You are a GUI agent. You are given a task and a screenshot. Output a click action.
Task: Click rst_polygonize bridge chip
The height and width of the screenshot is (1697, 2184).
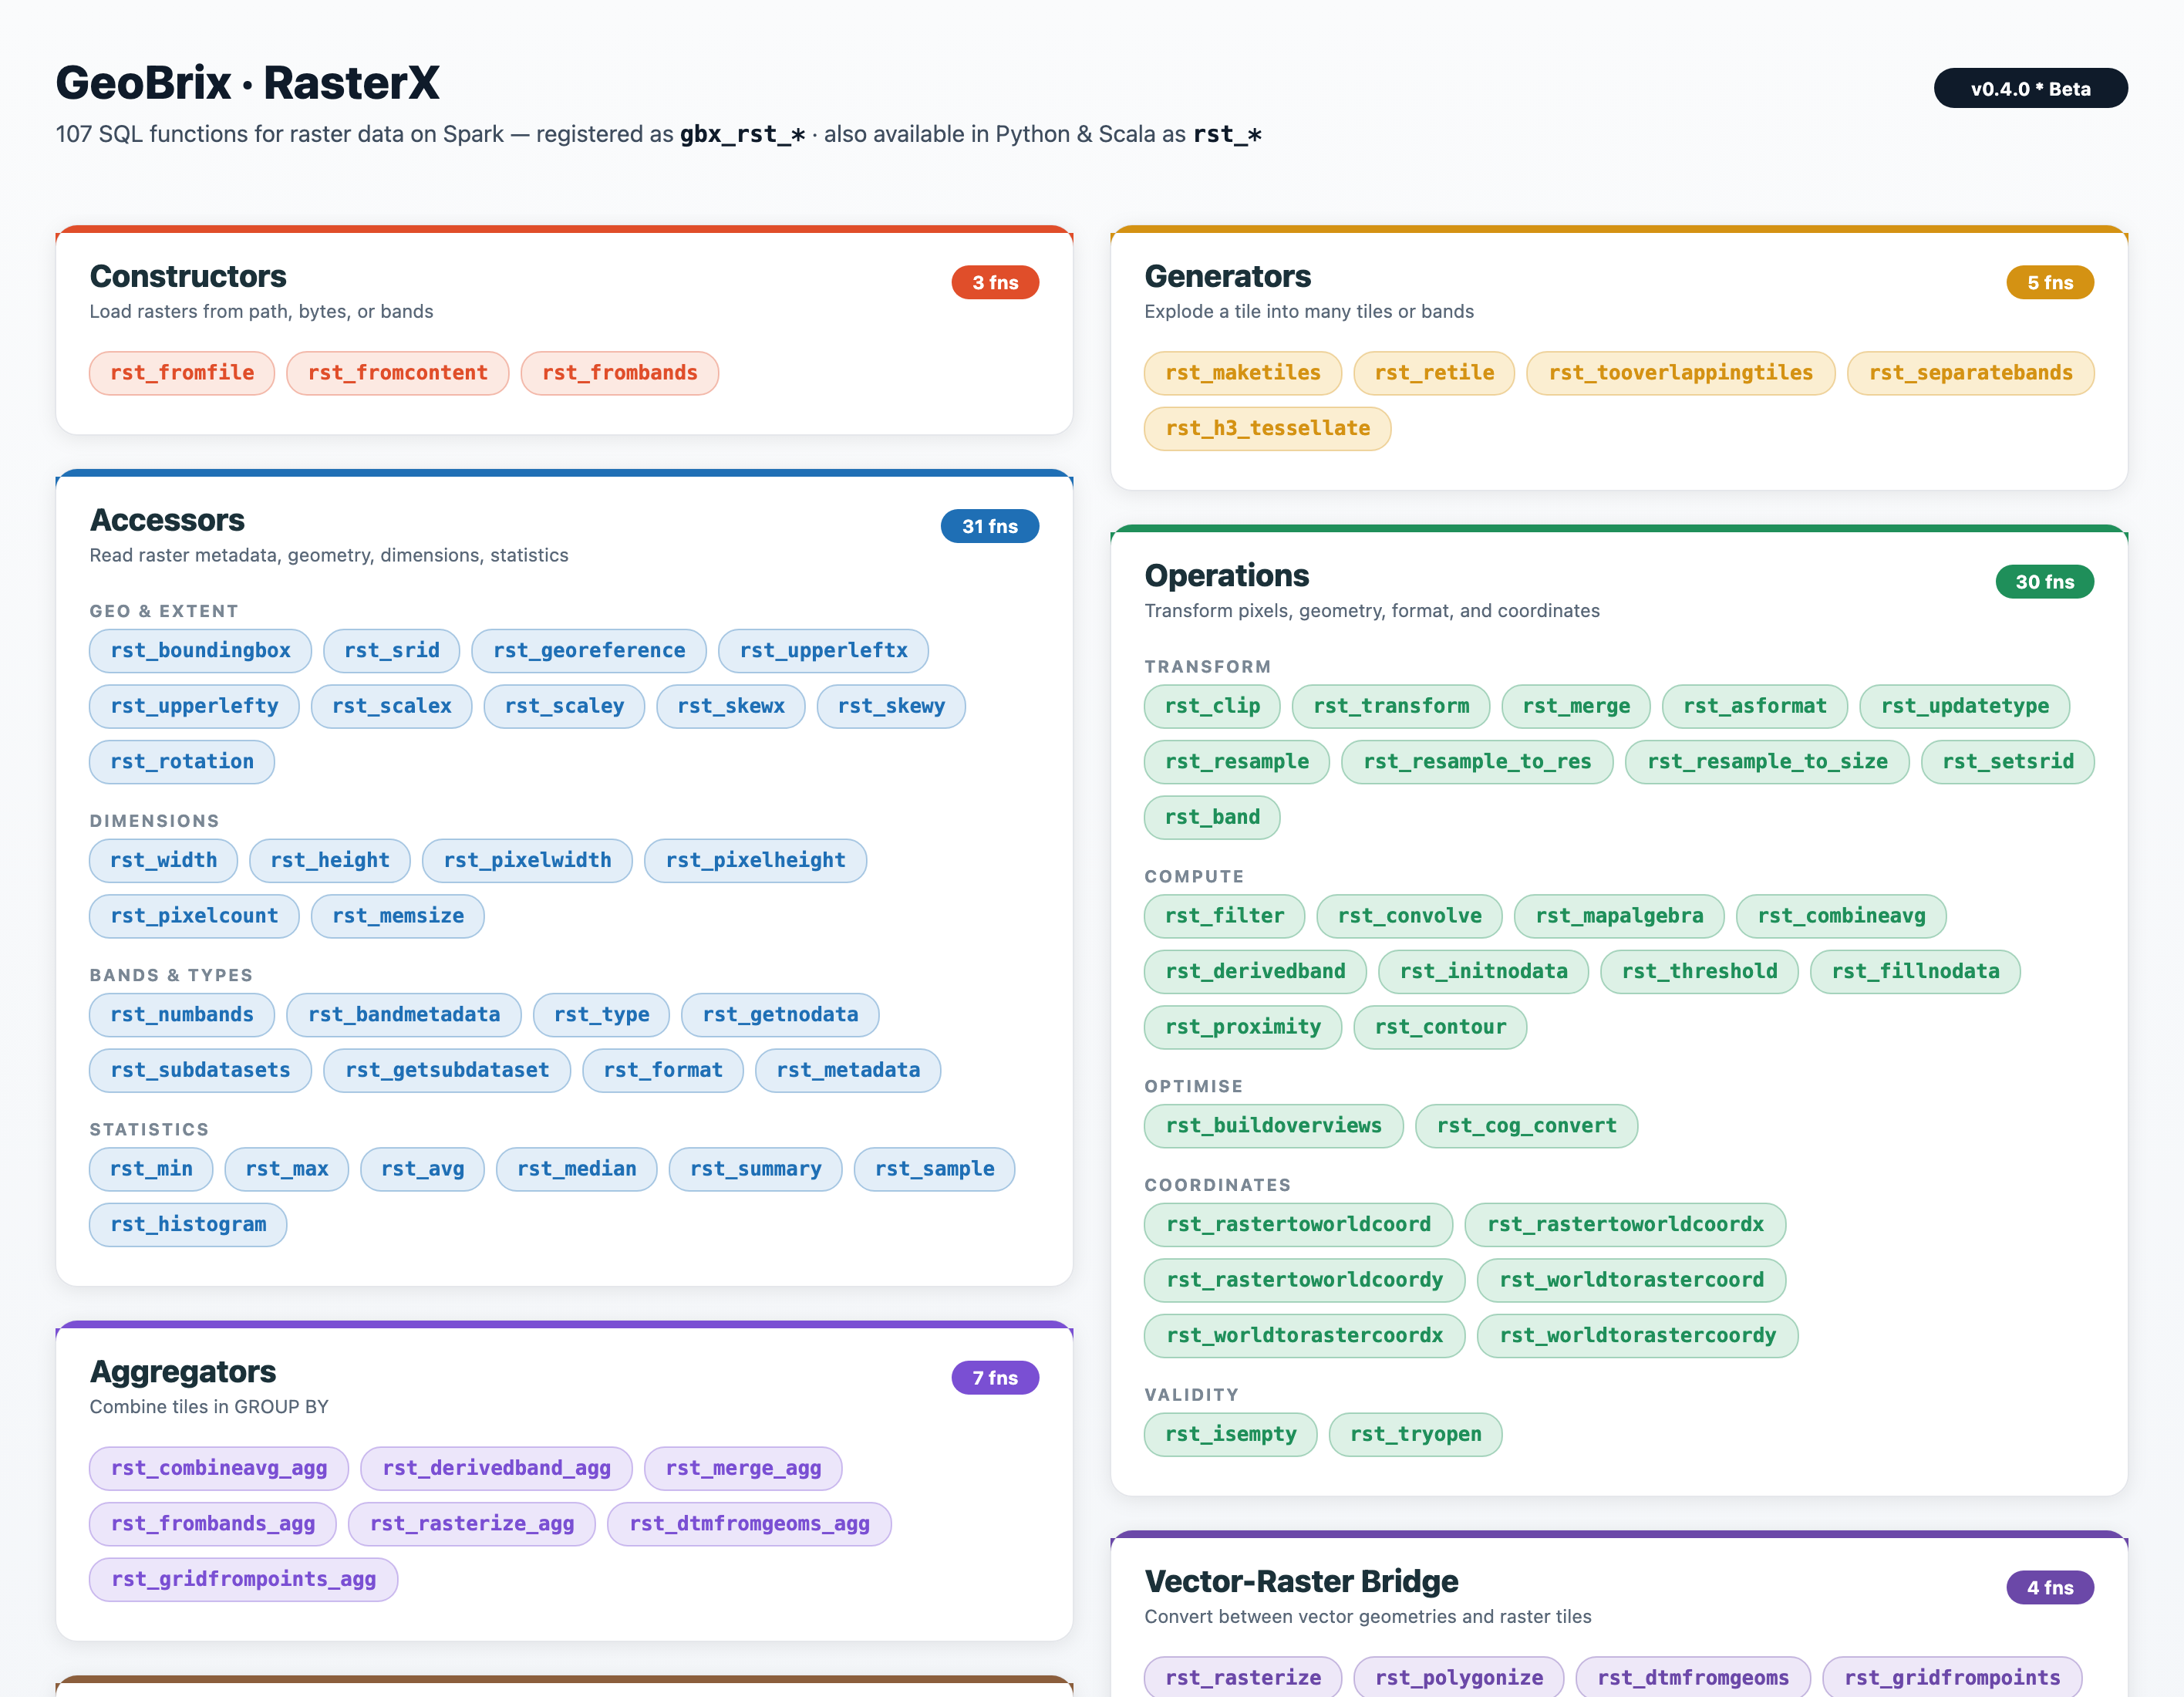tap(1459, 1679)
